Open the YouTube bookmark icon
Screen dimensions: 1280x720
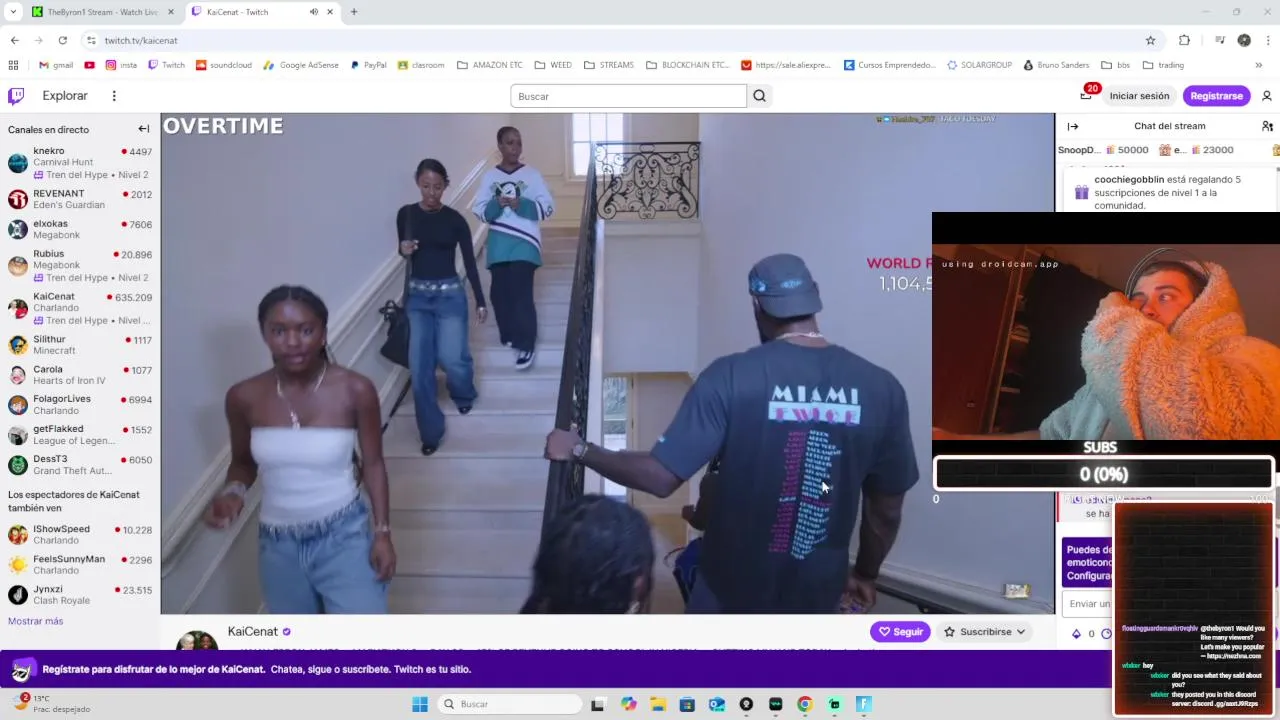coord(90,65)
